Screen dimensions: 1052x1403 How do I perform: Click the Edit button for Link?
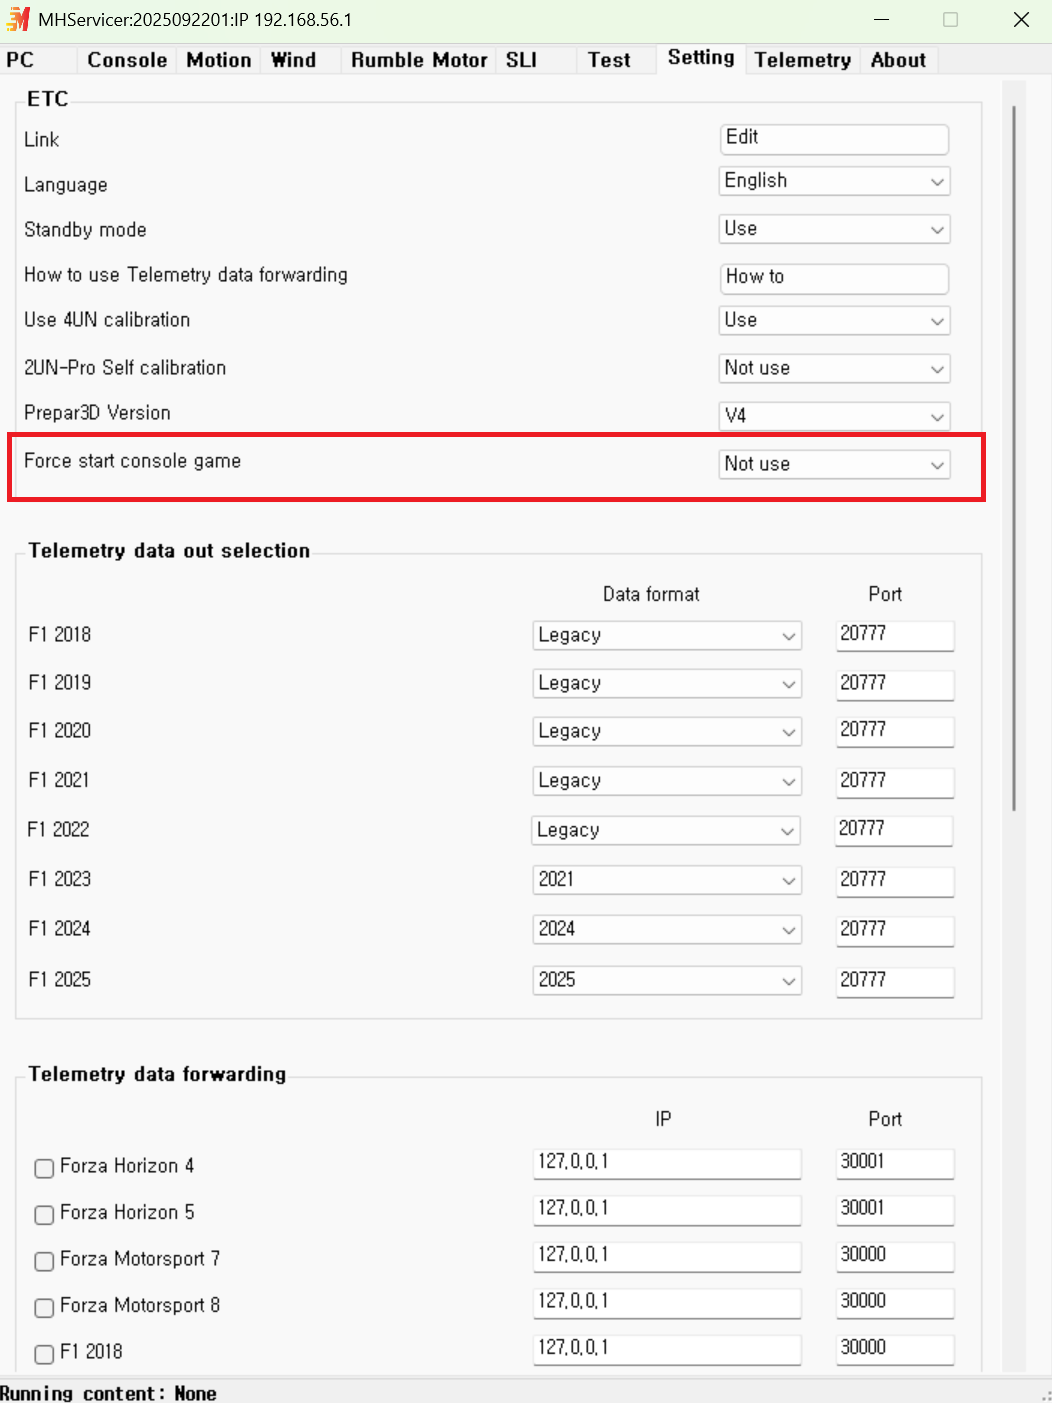click(834, 138)
